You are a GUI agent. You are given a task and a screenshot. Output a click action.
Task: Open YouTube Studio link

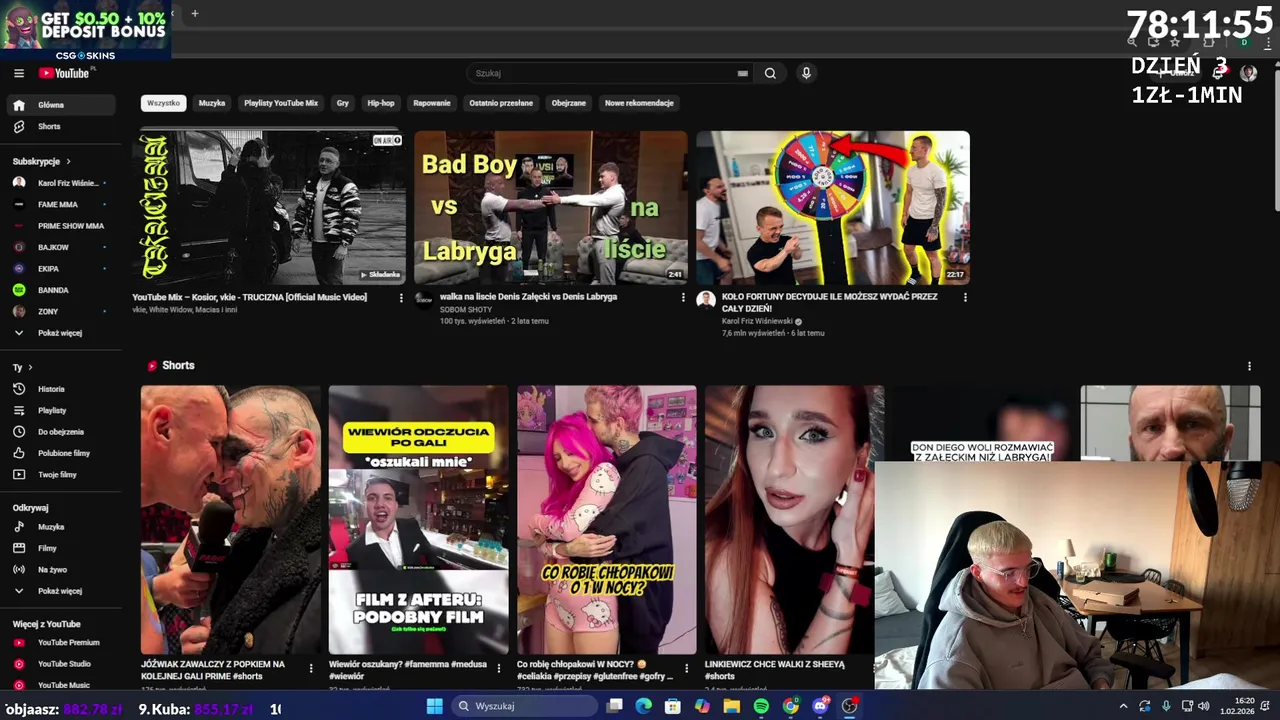[62, 664]
